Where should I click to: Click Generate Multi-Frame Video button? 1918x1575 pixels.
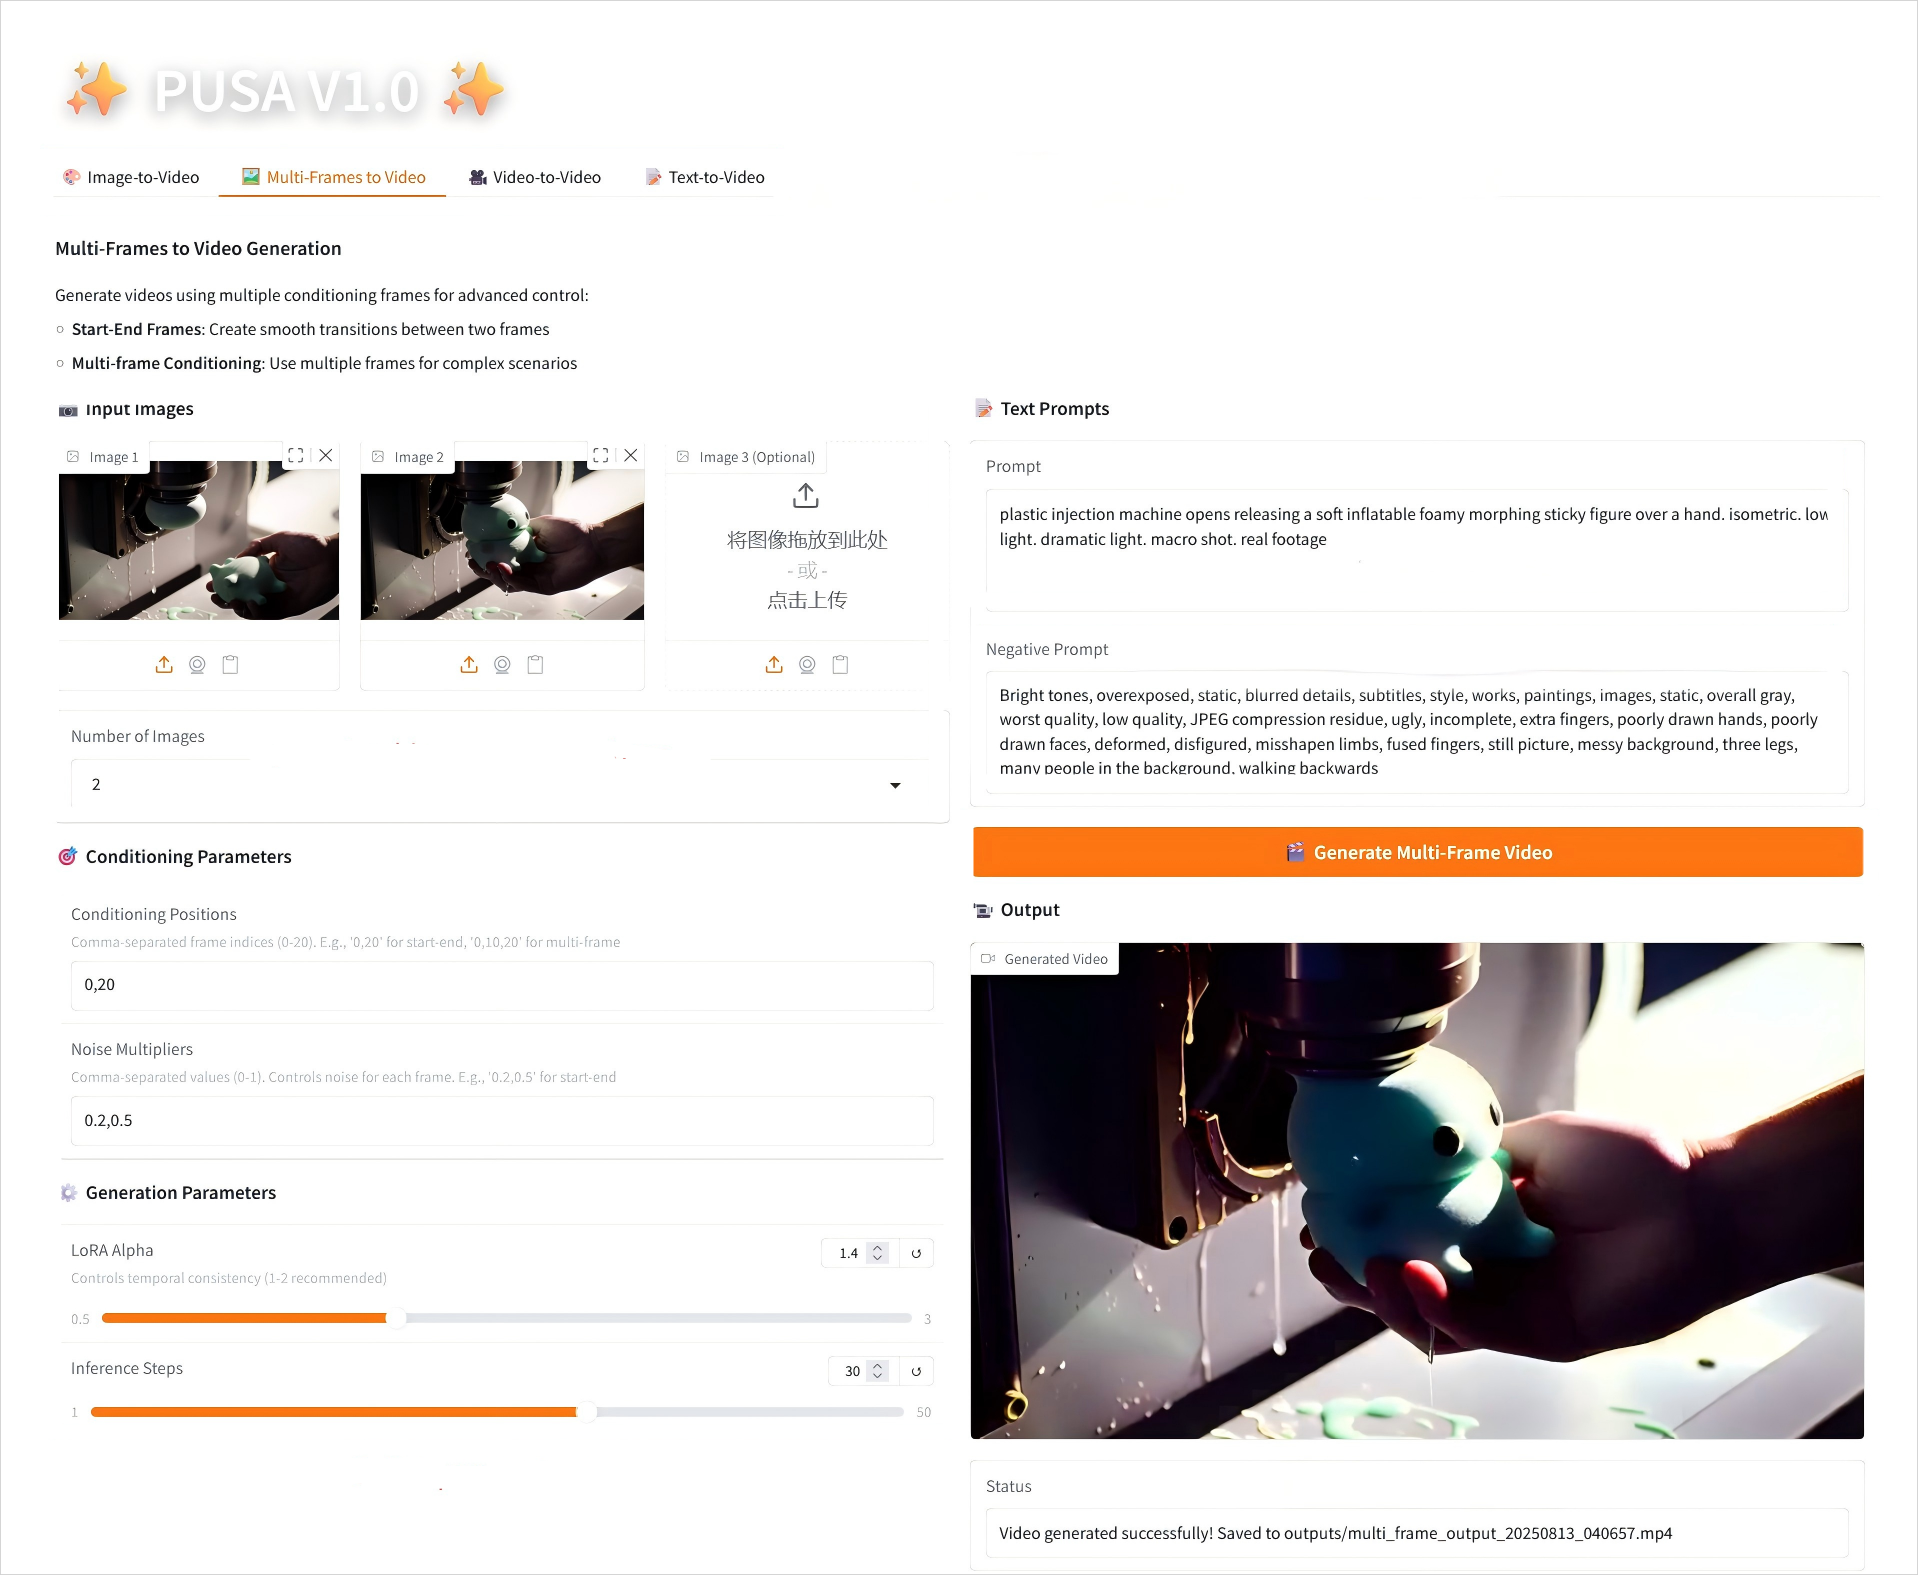click(1417, 852)
